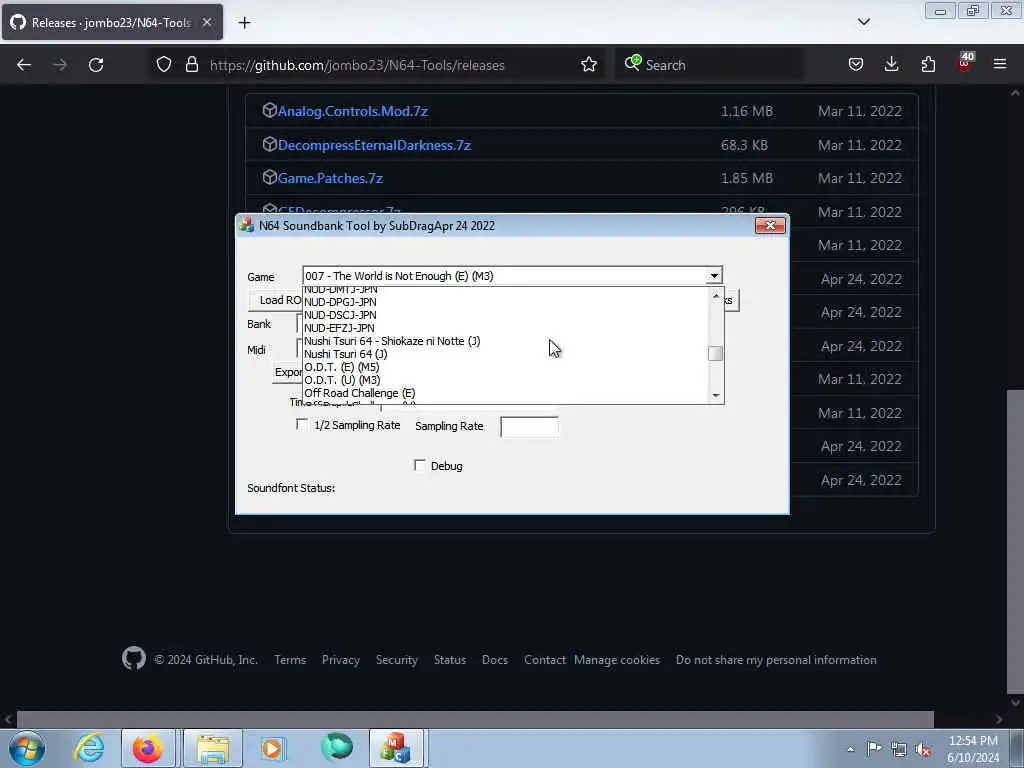Open the Pocket save icon in toolbar

(856, 65)
